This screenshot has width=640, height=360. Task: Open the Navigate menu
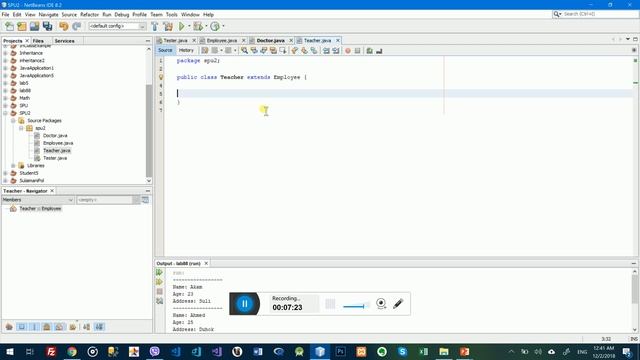[x=49, y=14]
